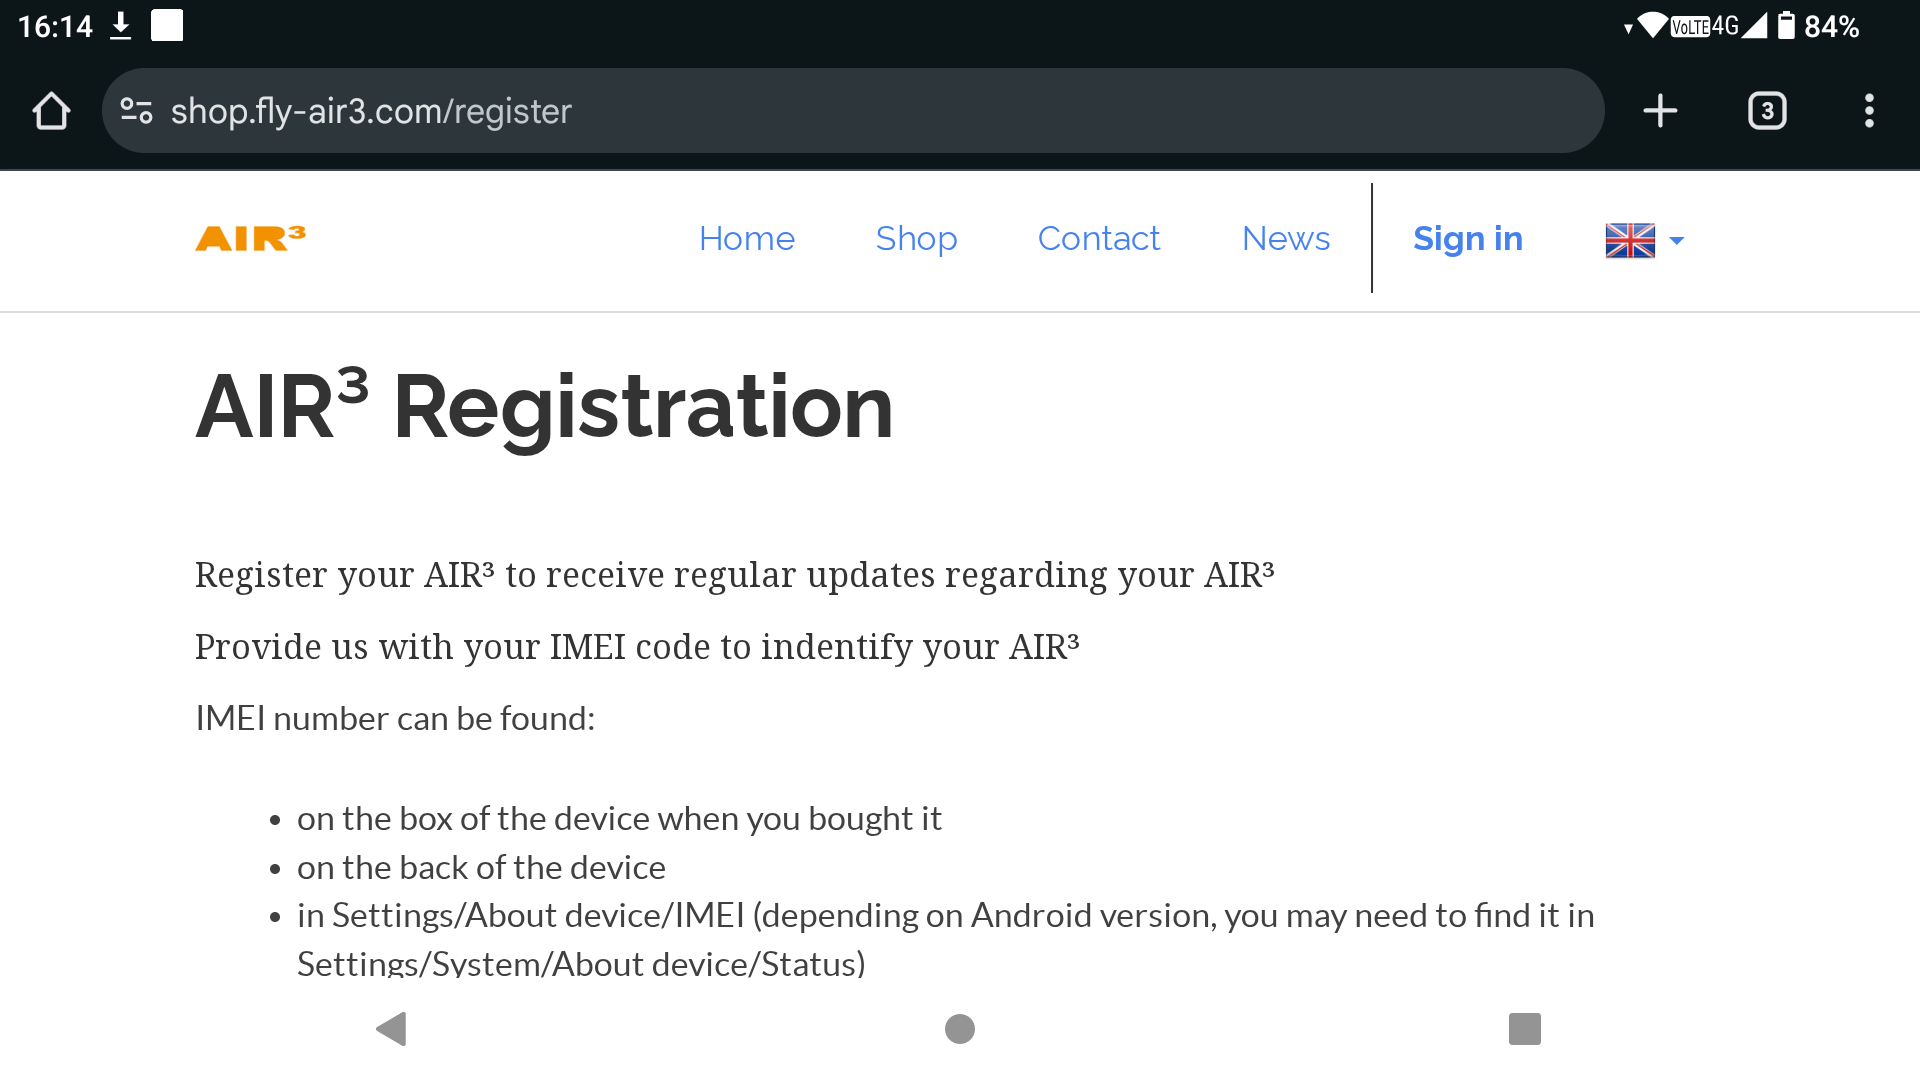
Task: Click the Sign in link
Action: (1468, 239)
